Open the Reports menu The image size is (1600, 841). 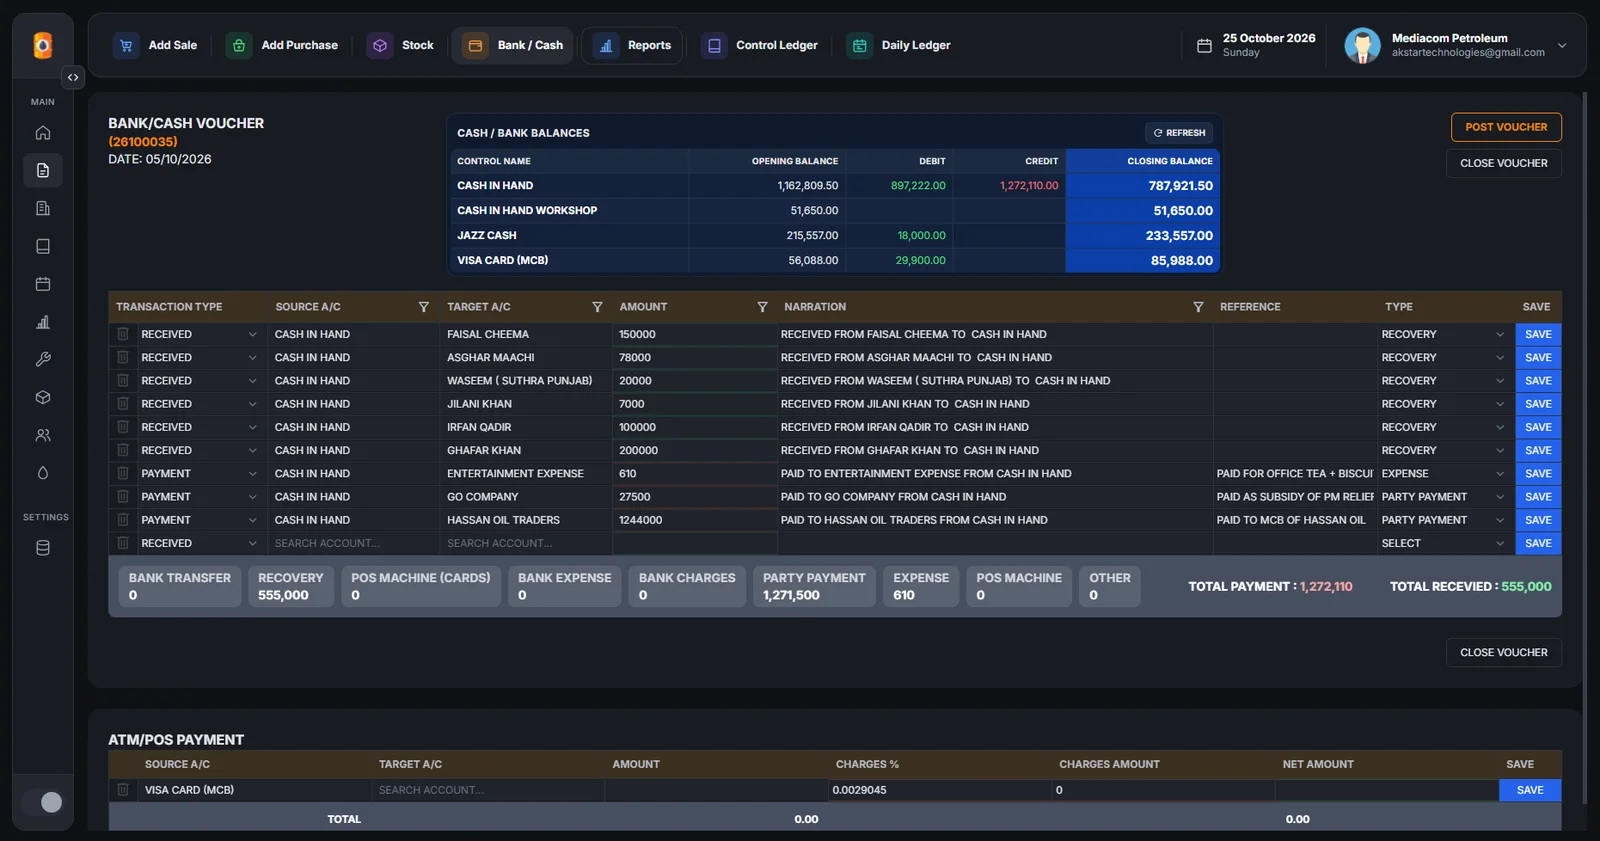pos(633,45)
